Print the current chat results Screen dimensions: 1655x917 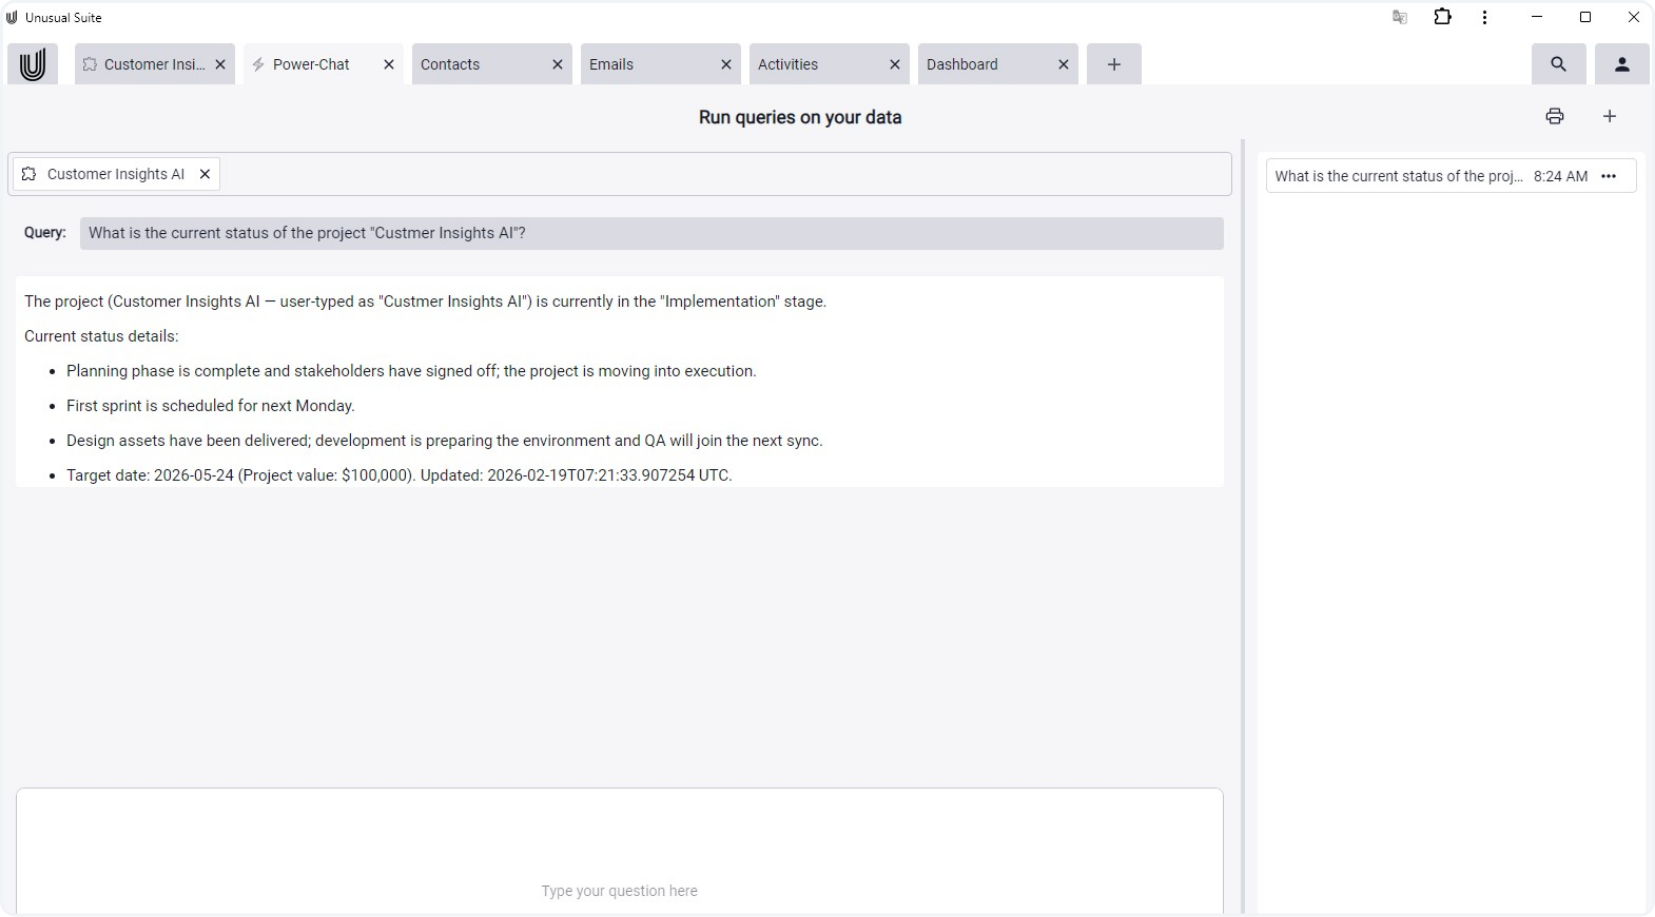pos(1554,116)
